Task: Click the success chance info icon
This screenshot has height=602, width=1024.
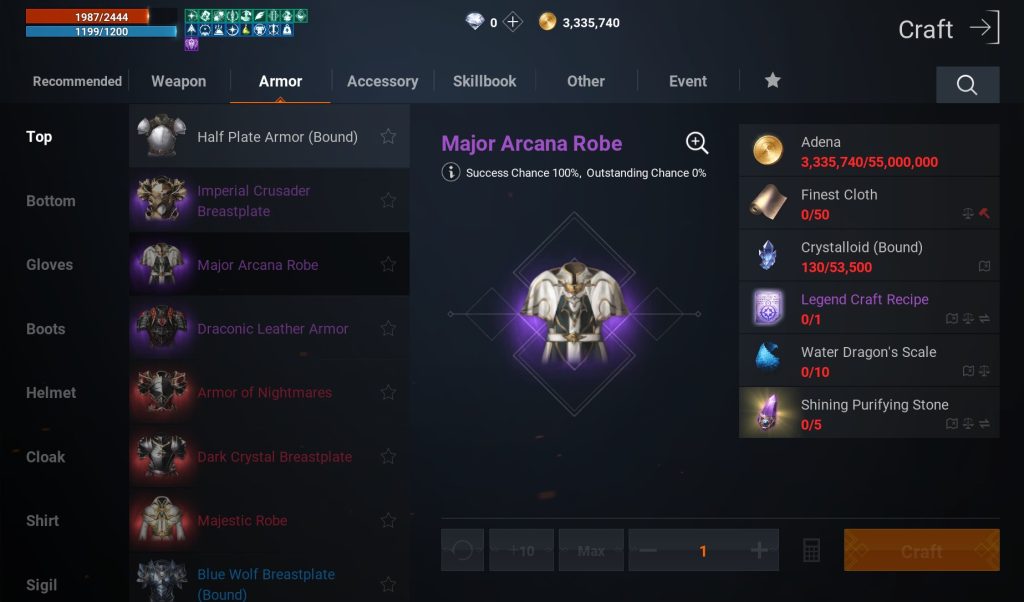Action: (451, 172)
